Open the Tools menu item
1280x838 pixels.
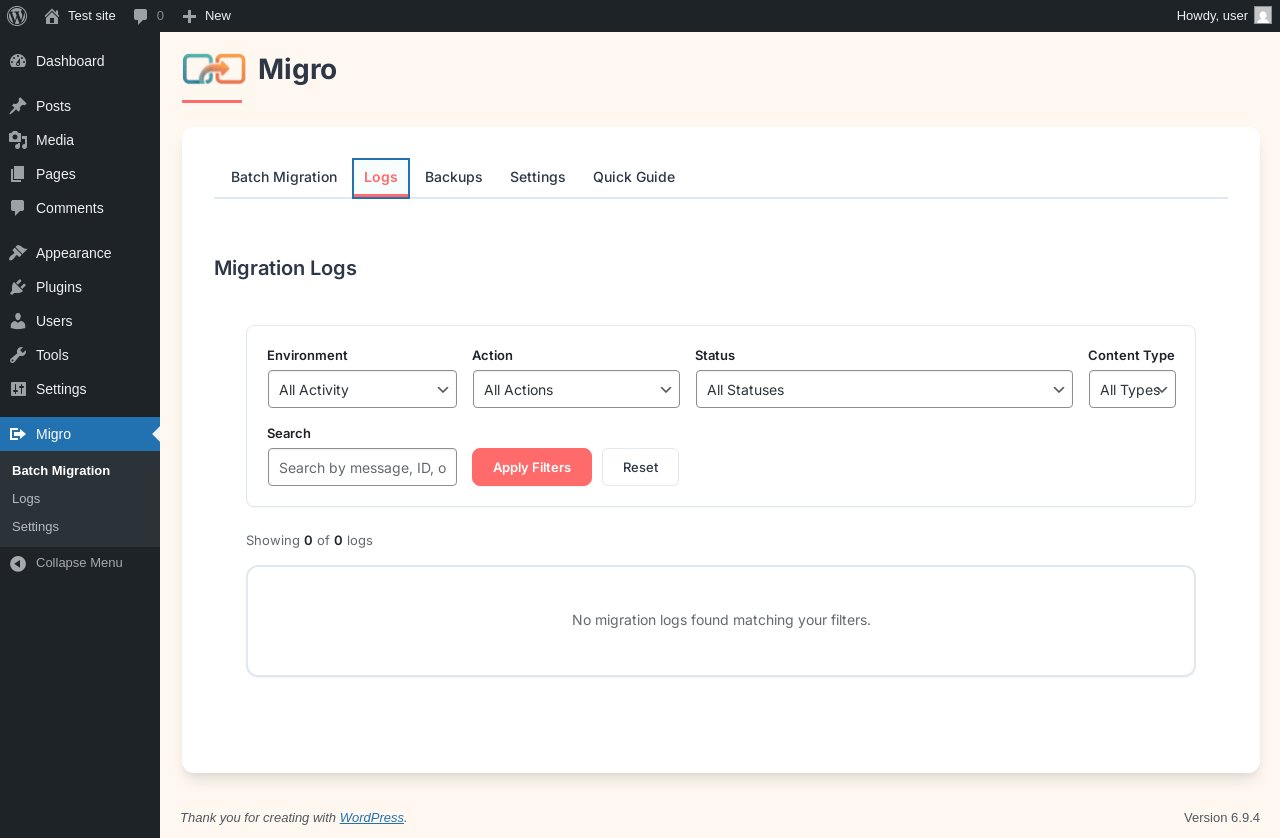click(80, 355)
